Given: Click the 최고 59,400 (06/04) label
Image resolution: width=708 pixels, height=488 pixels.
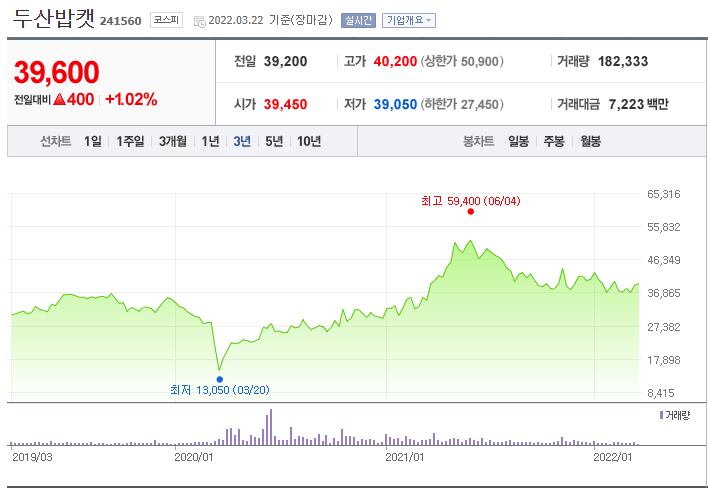Looking at the screenshot, I should [x=470, y=201].
